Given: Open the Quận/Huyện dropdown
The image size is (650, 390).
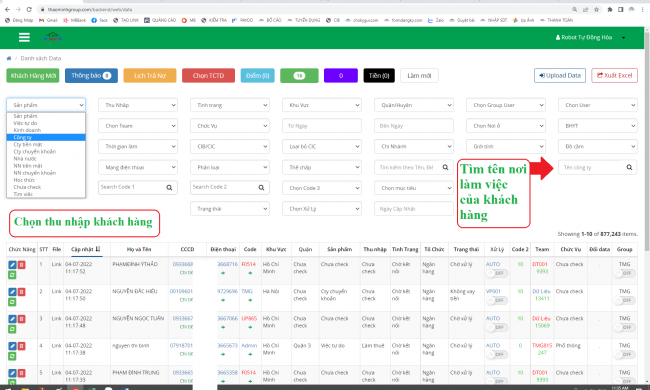Looking at the screenshot, I should pos(414,105).
